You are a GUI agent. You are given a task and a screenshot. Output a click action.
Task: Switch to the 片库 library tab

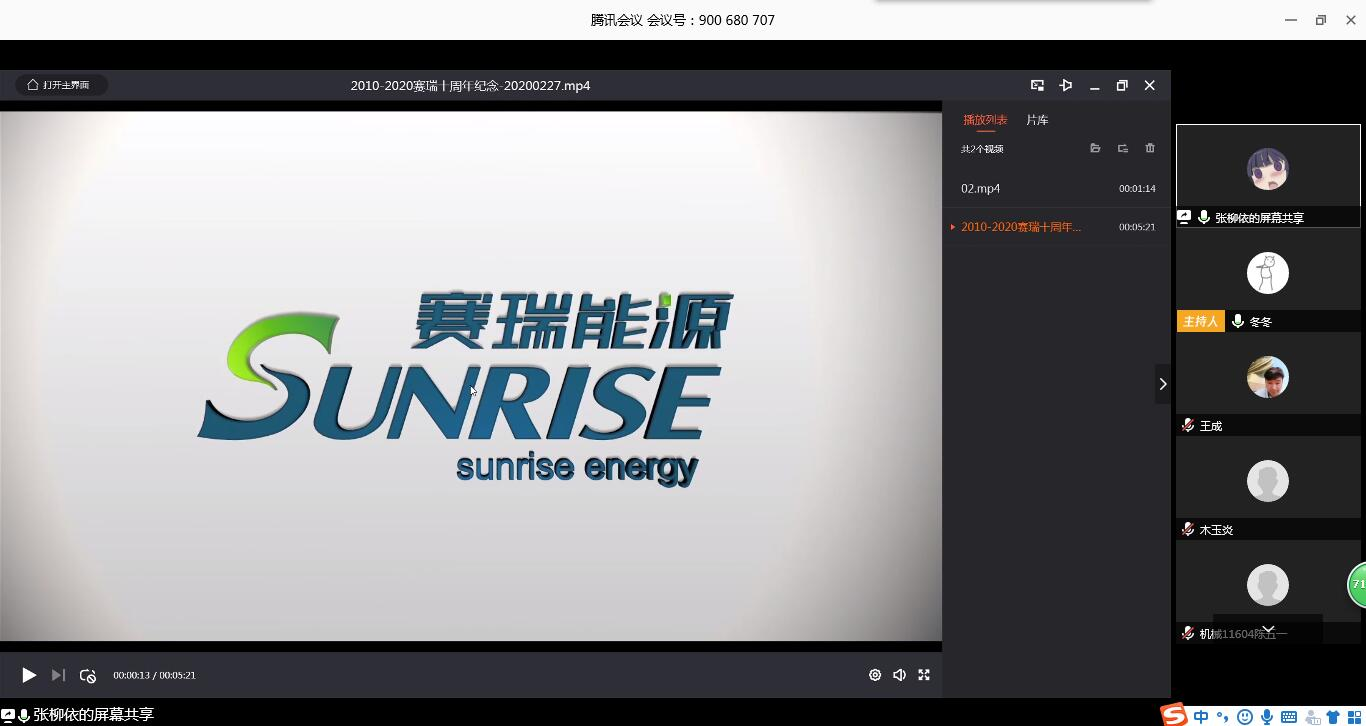coord(1037,120)
